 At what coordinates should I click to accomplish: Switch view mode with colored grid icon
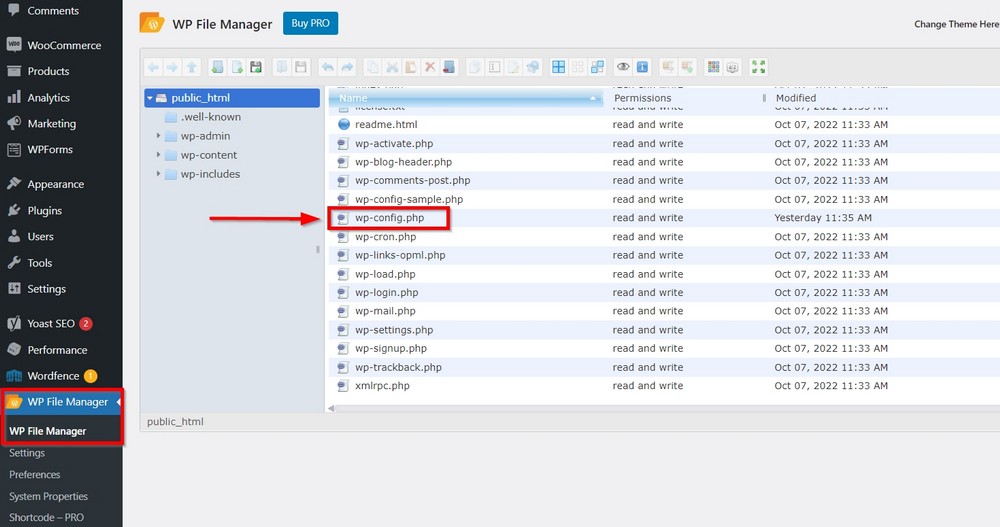(714, 67)
